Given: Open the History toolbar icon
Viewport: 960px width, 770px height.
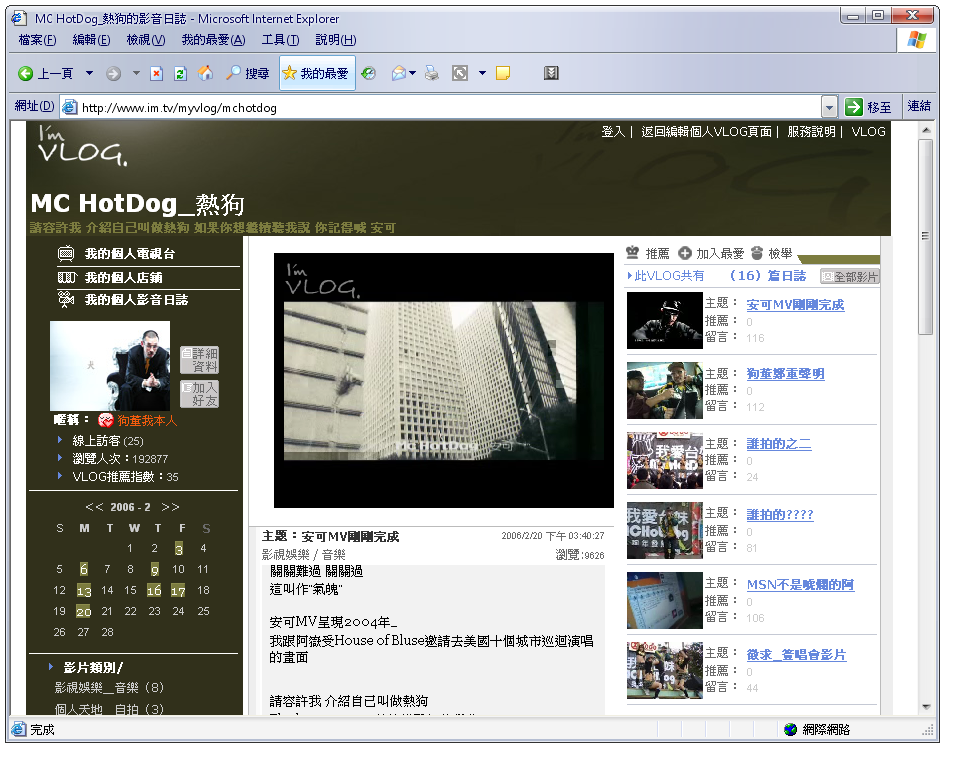Looking at the screenshot, I should tap(369, 73).
